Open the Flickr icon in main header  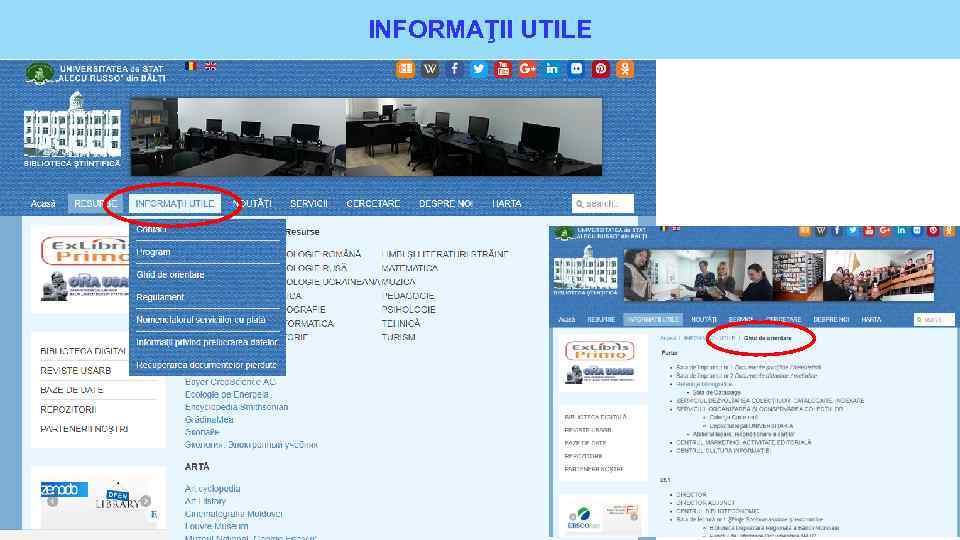tap(576, 69)
